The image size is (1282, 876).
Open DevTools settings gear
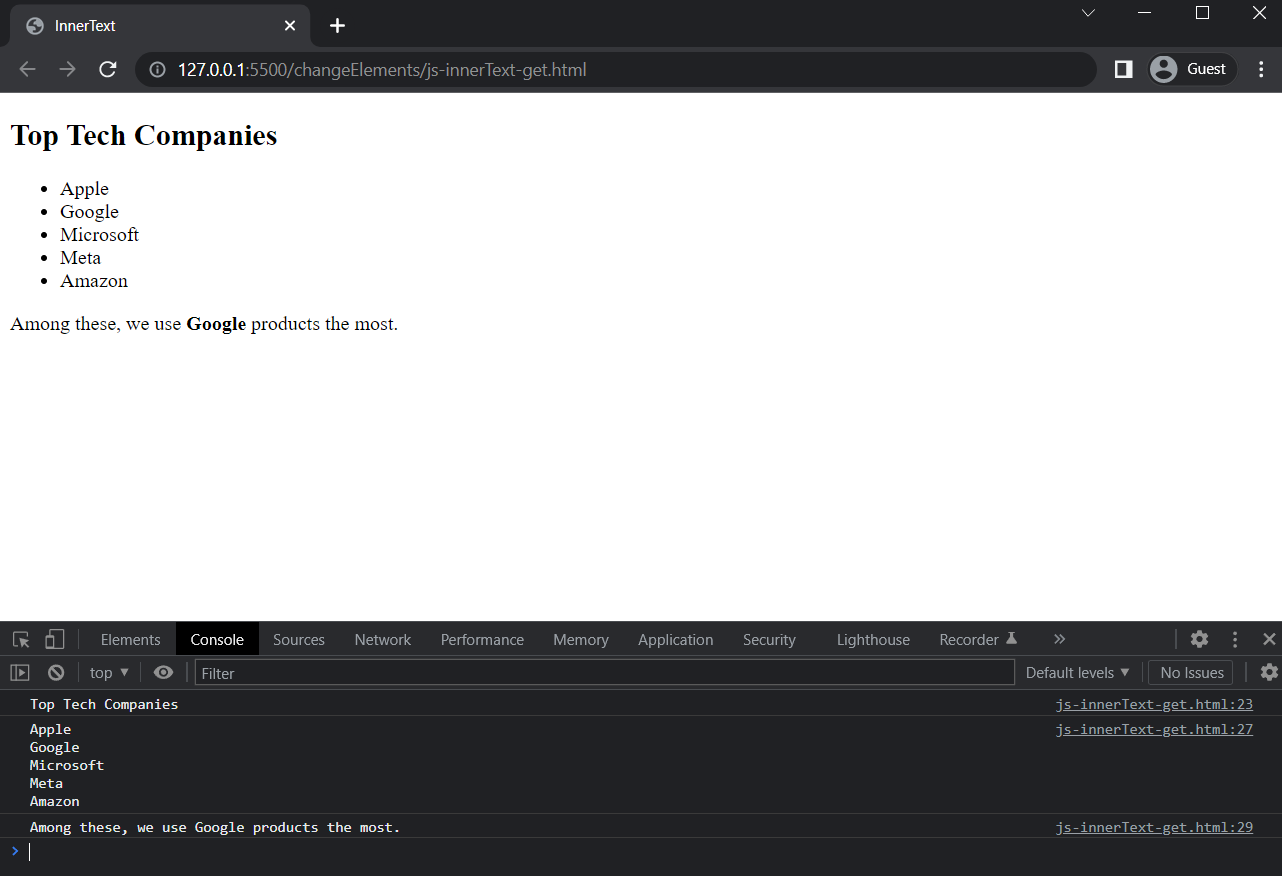[x=1199, y=638]
